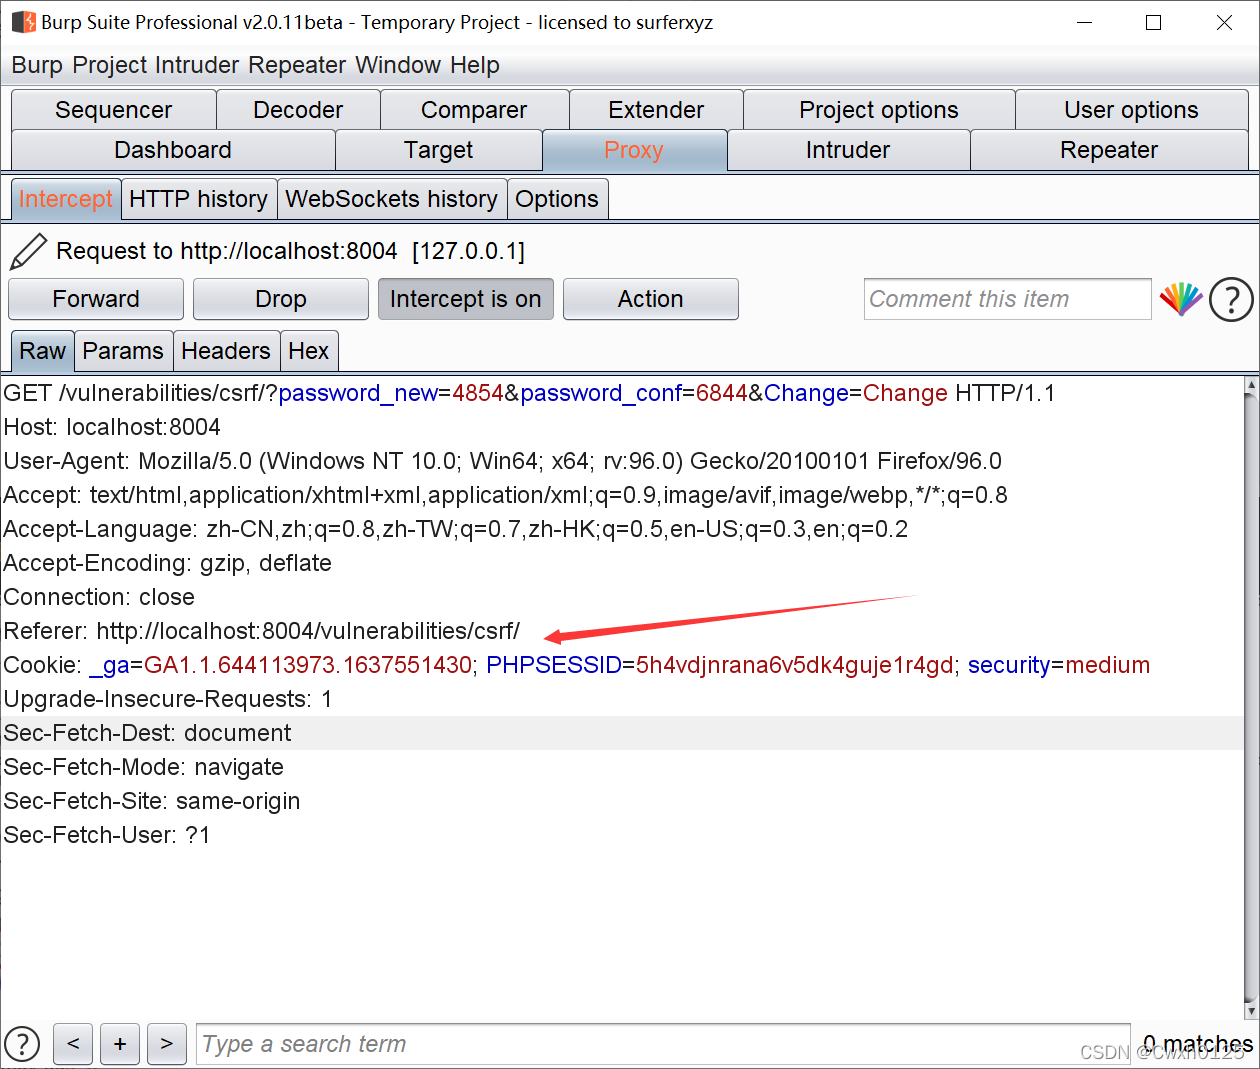
Task: Click the help icon beside comment field
Action: pos(1231,299)
